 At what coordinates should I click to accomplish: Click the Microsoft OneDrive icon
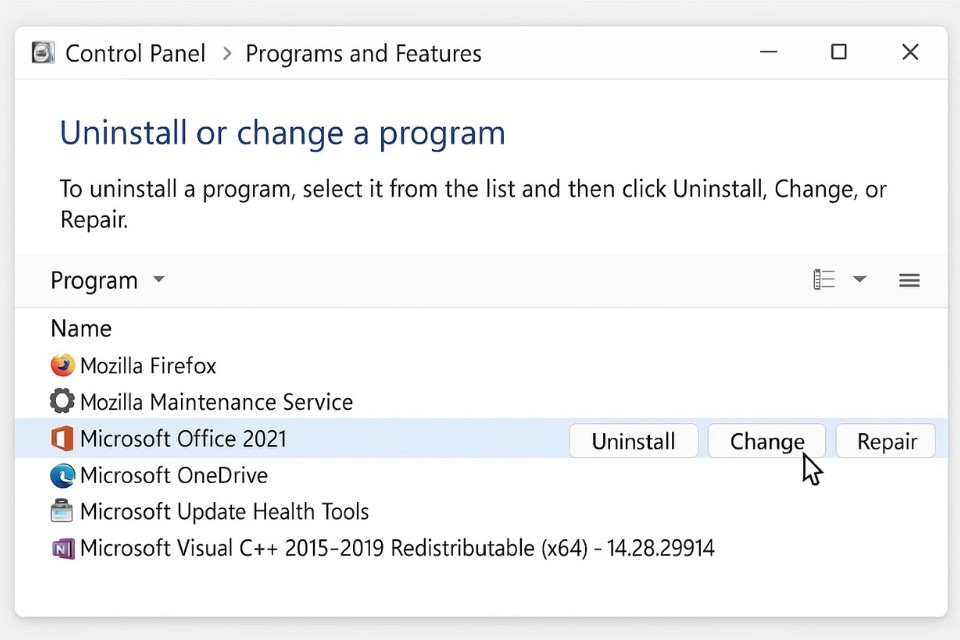pyautogui.click(x=62, y=475)
